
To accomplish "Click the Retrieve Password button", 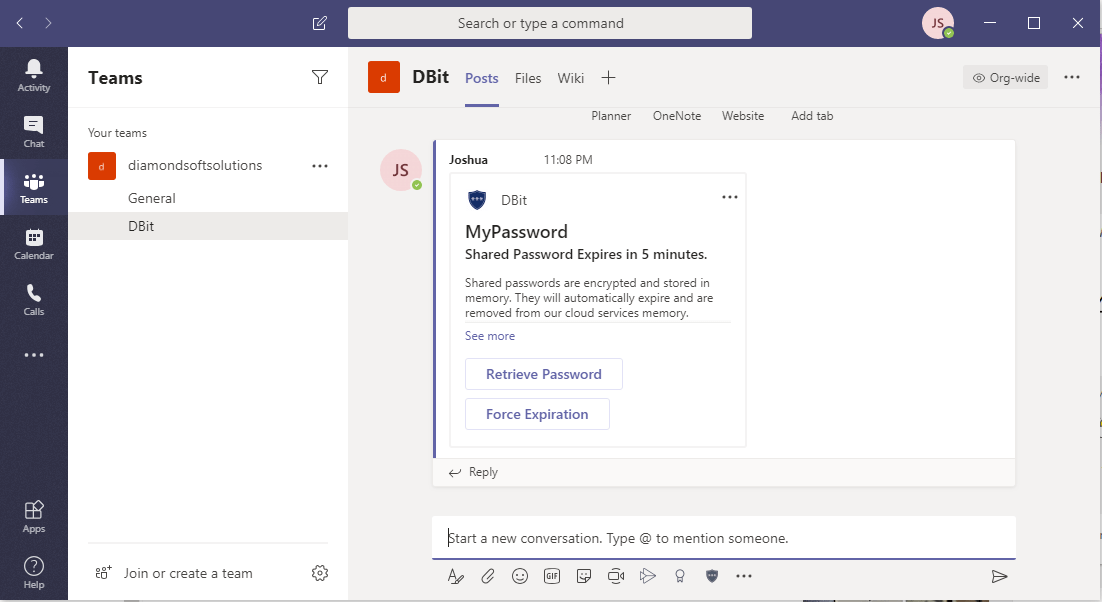I will (543, 373).
